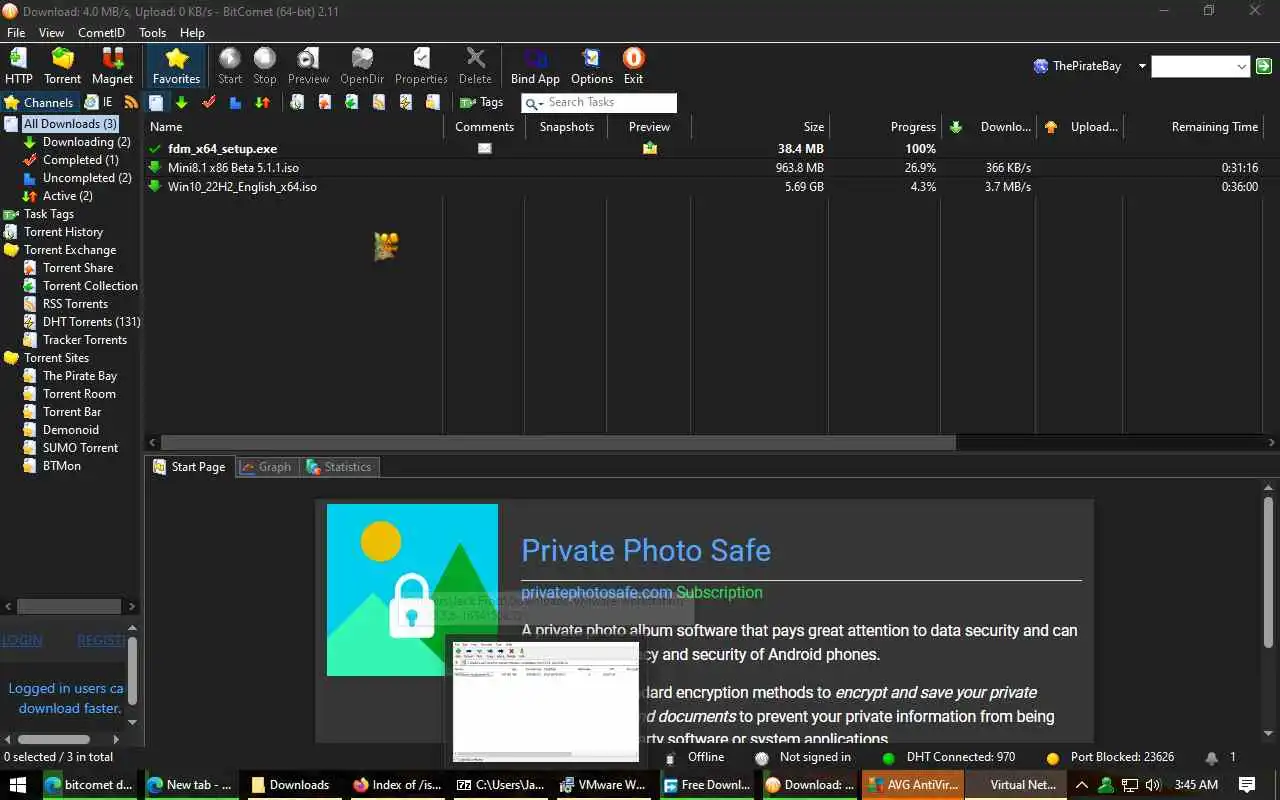The width and height of the screenshot is (1280, 800).
Task: Open the Search Tasks magnifier dropdown
Action: pyautogui.click(x=533, y=102)
